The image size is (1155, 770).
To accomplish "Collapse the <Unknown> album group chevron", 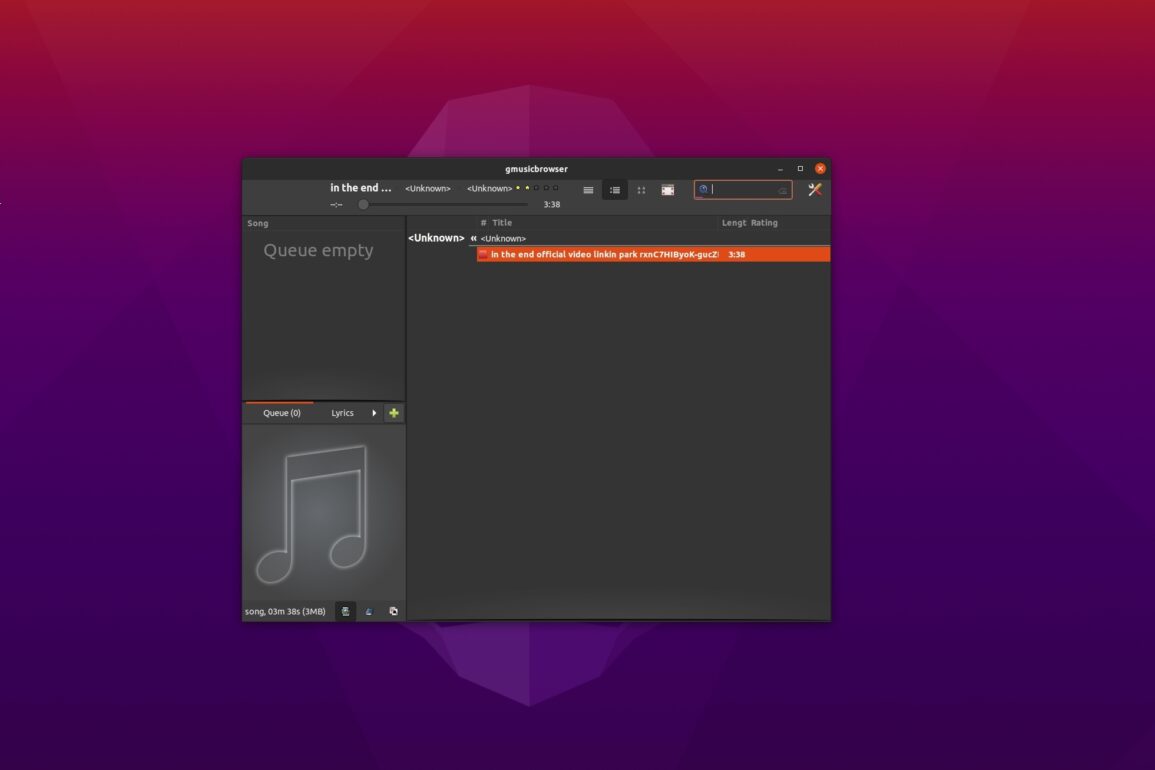I will (x=473, y=238).
